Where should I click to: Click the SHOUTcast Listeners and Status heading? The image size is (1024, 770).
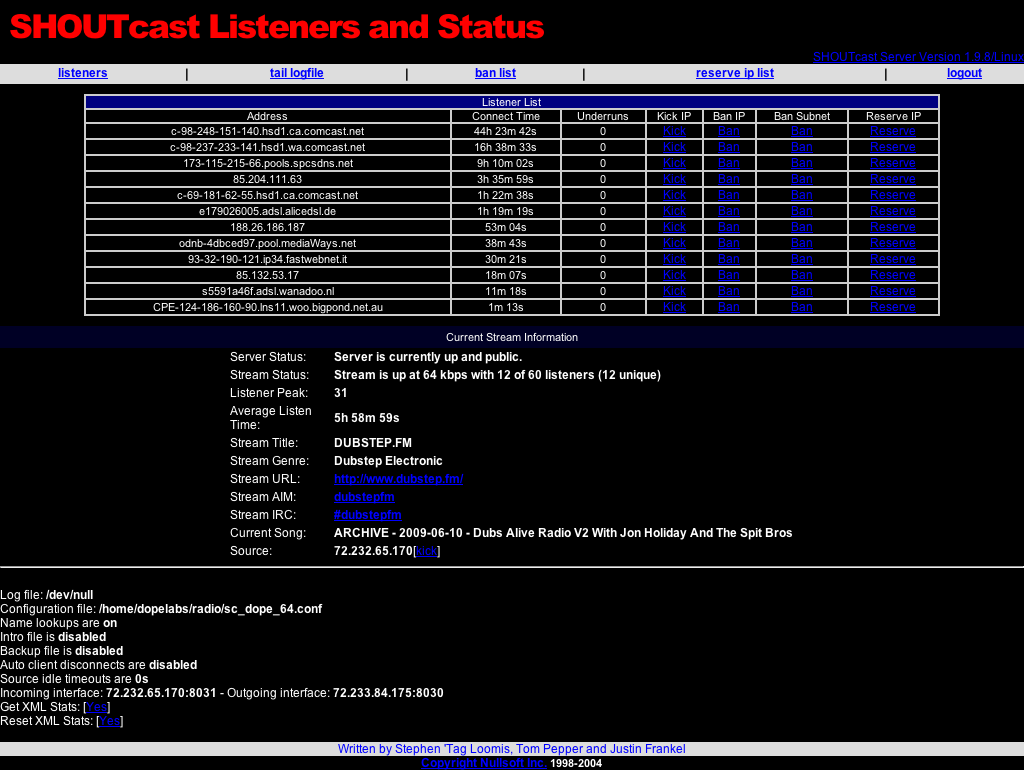(277, 27)
